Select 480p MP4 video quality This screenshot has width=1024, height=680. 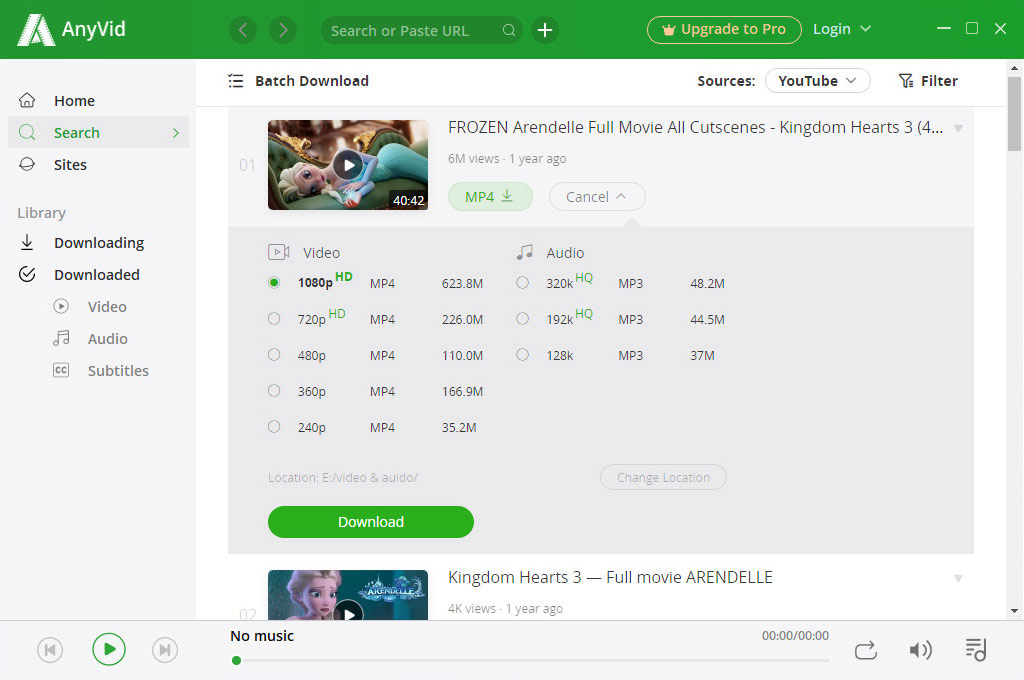point(274,355)
